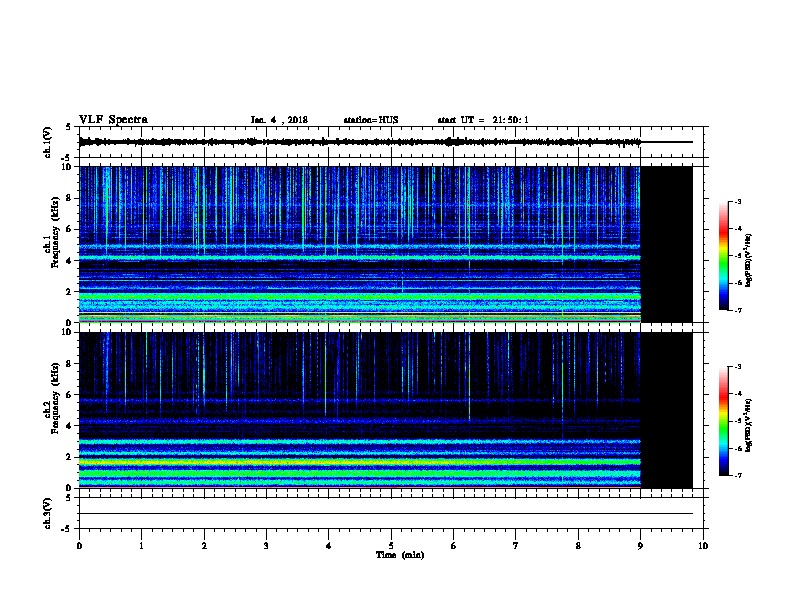Click time axis tick label "8"
This screenshot has width=792, height=612.
[x=578, y=545]
